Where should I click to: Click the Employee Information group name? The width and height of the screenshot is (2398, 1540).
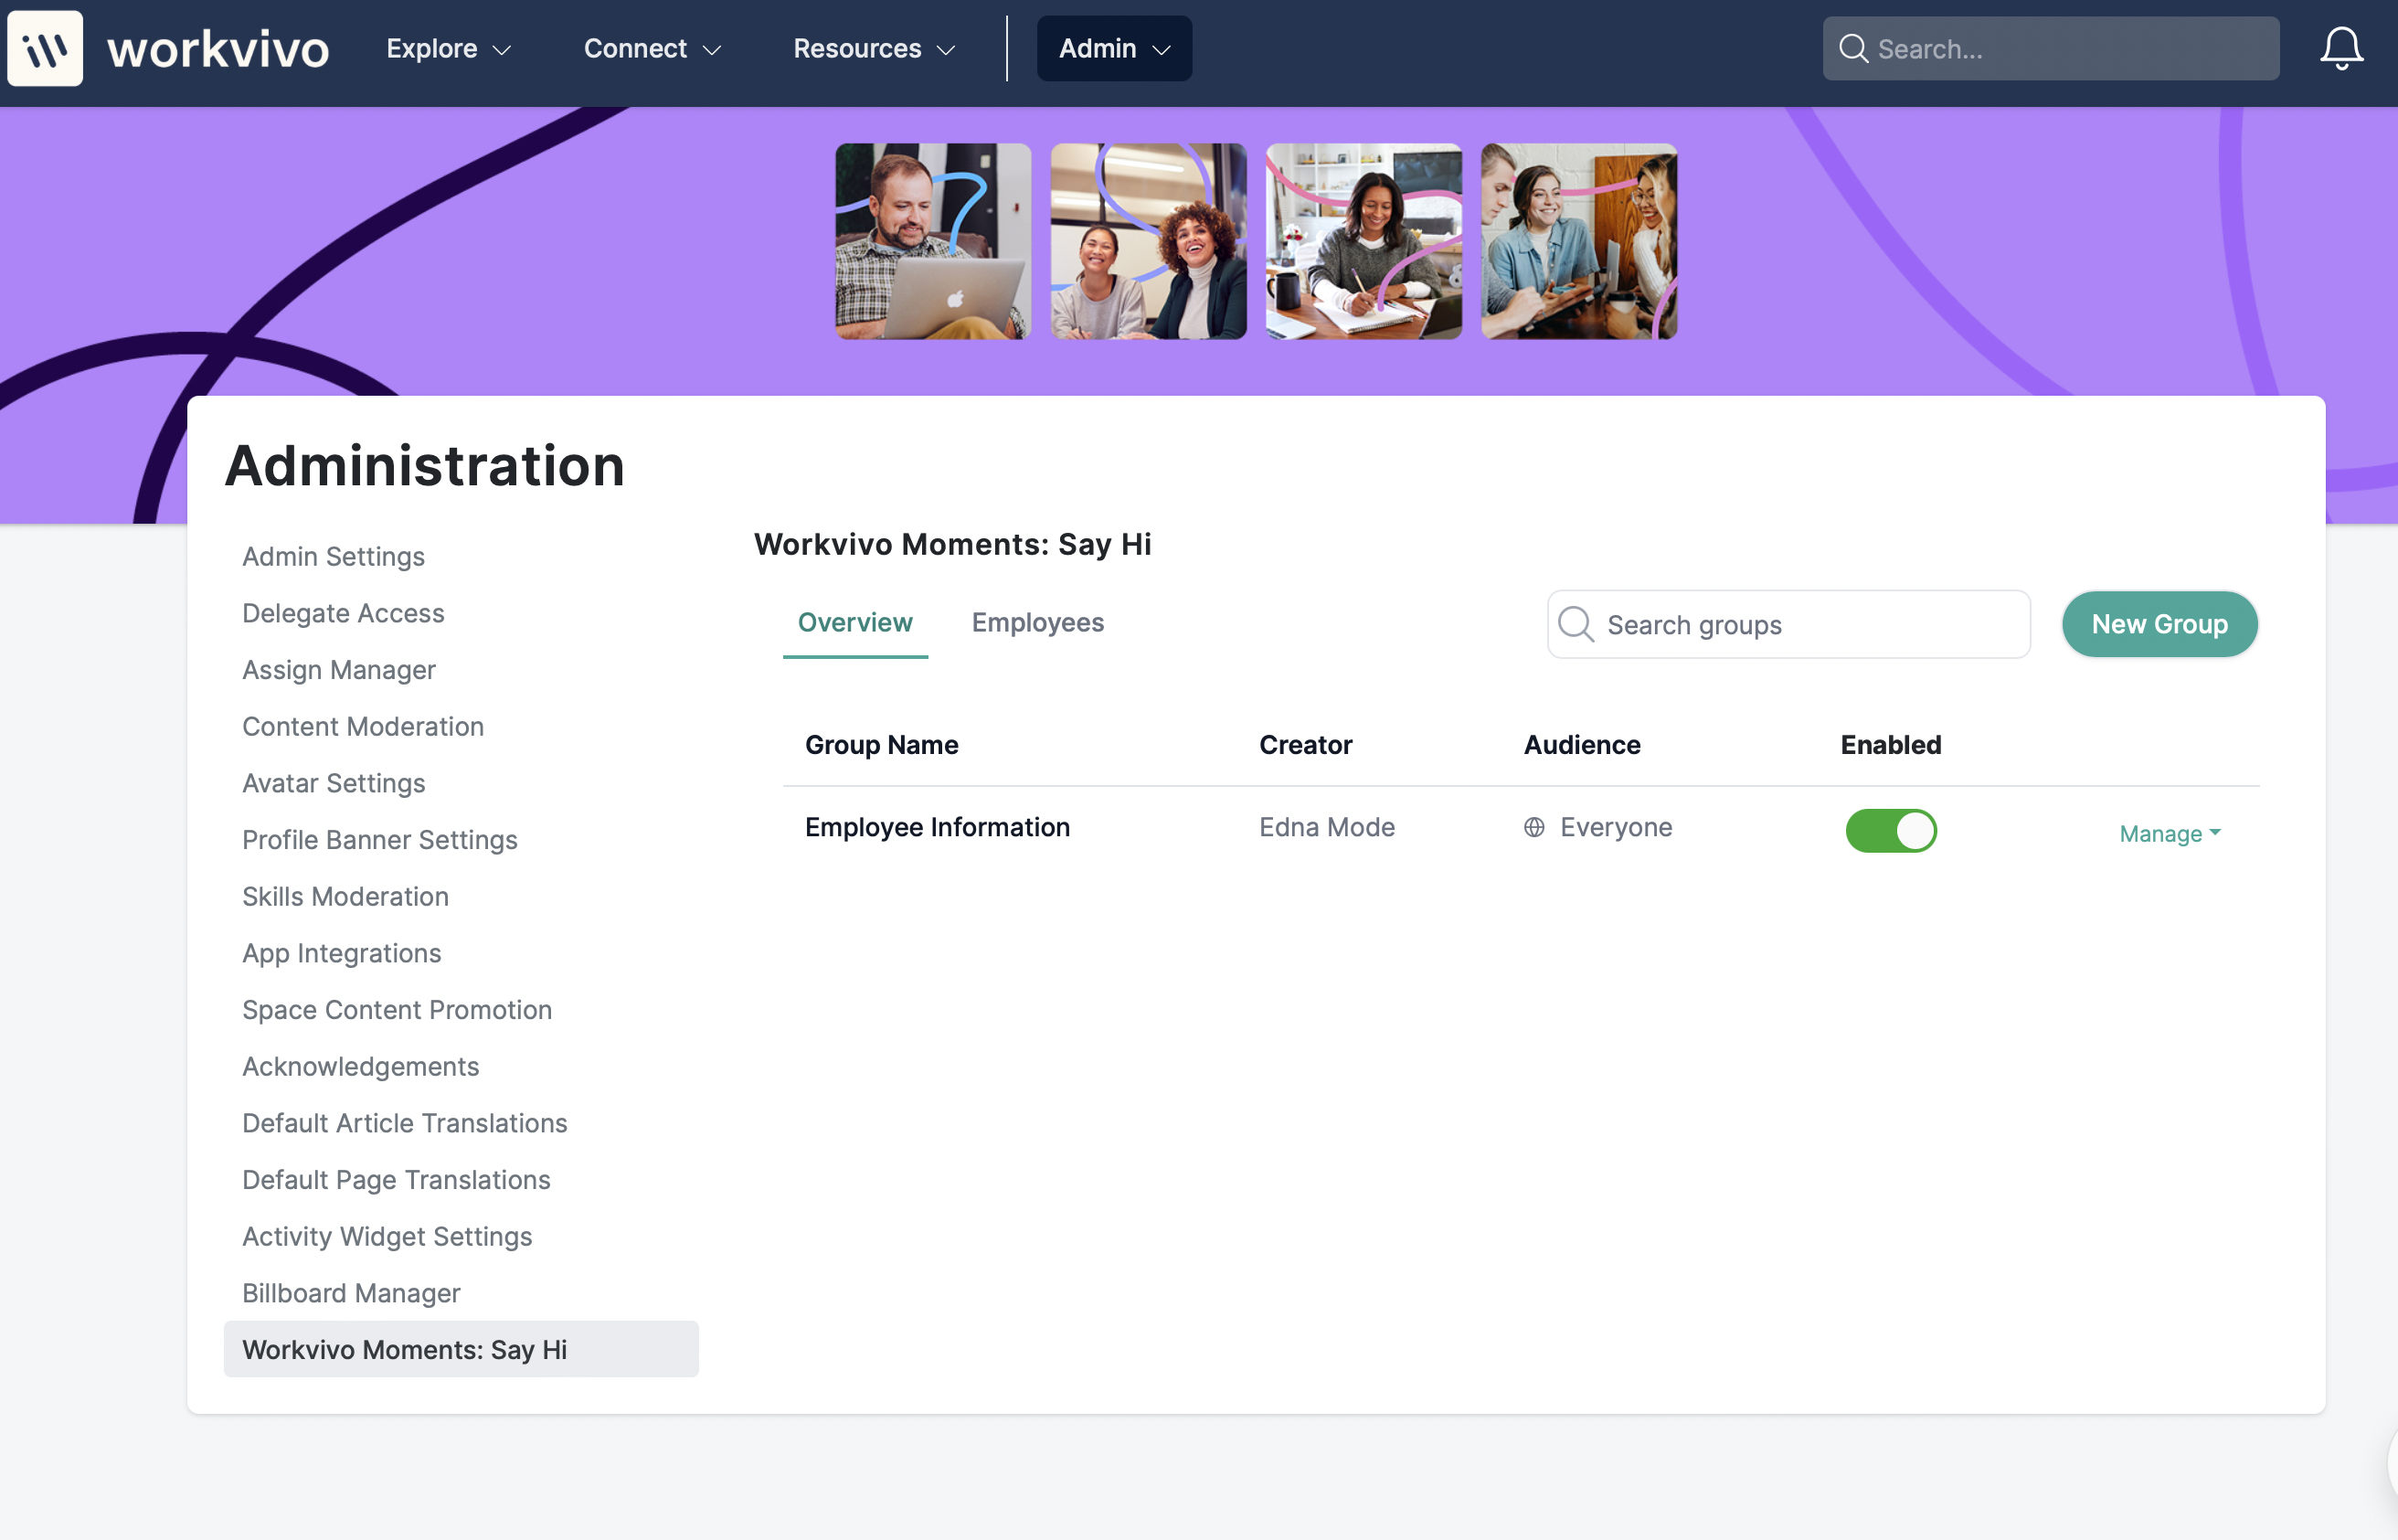point(937,827)
